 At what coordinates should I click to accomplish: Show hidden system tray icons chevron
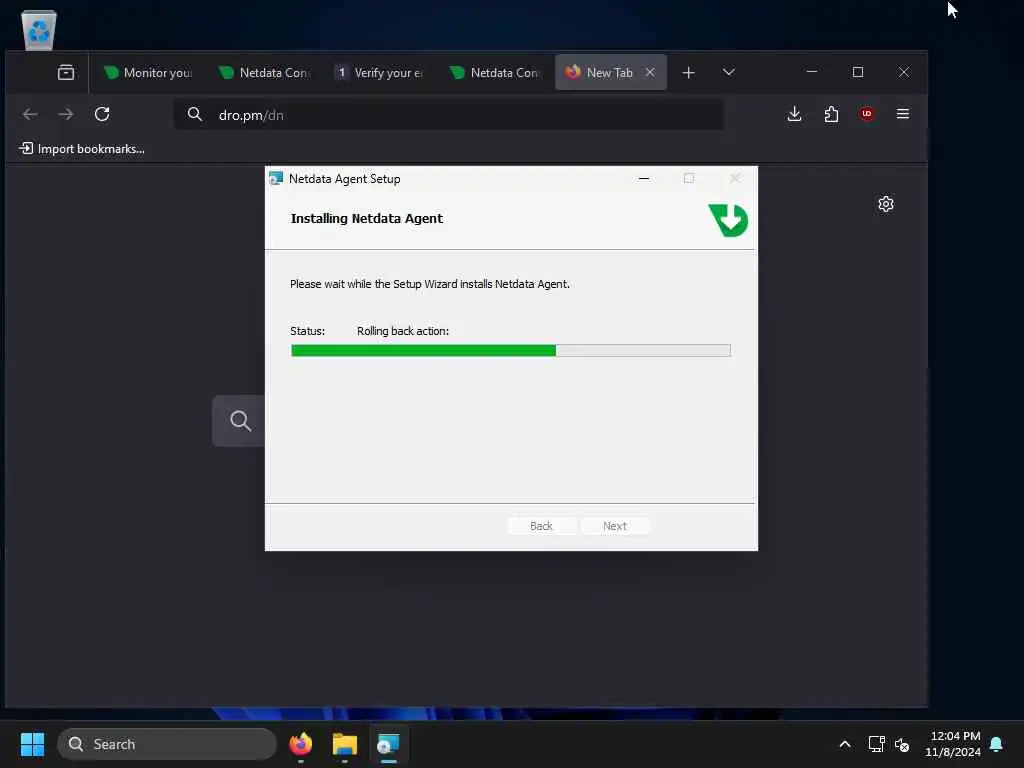point(844,744)
